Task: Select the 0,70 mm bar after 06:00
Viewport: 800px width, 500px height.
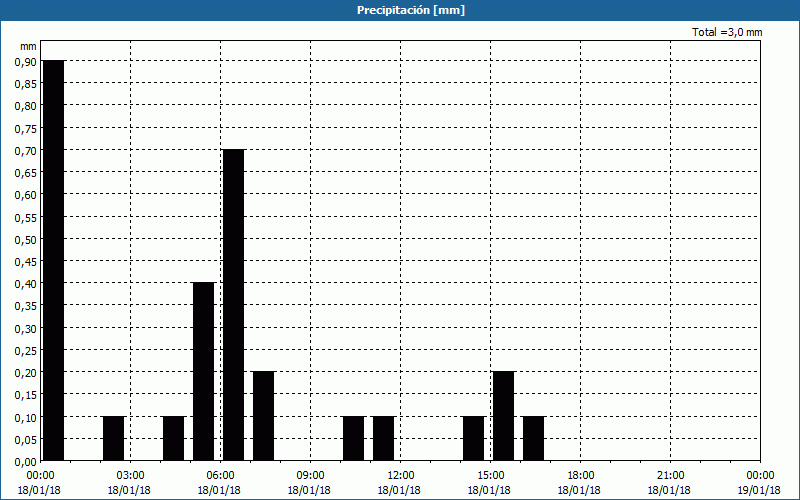Action: tap(234, 305)
